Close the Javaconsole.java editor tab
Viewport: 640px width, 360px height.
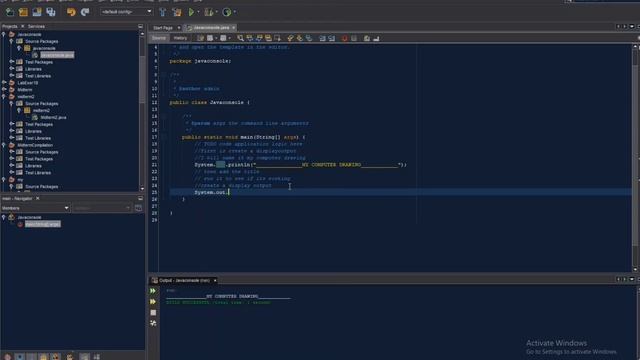tap(233, 28)
